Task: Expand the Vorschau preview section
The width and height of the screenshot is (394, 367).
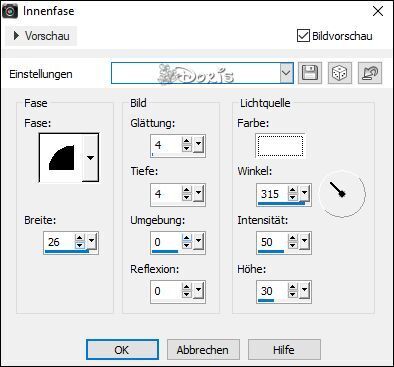Action: pos(41,36)
